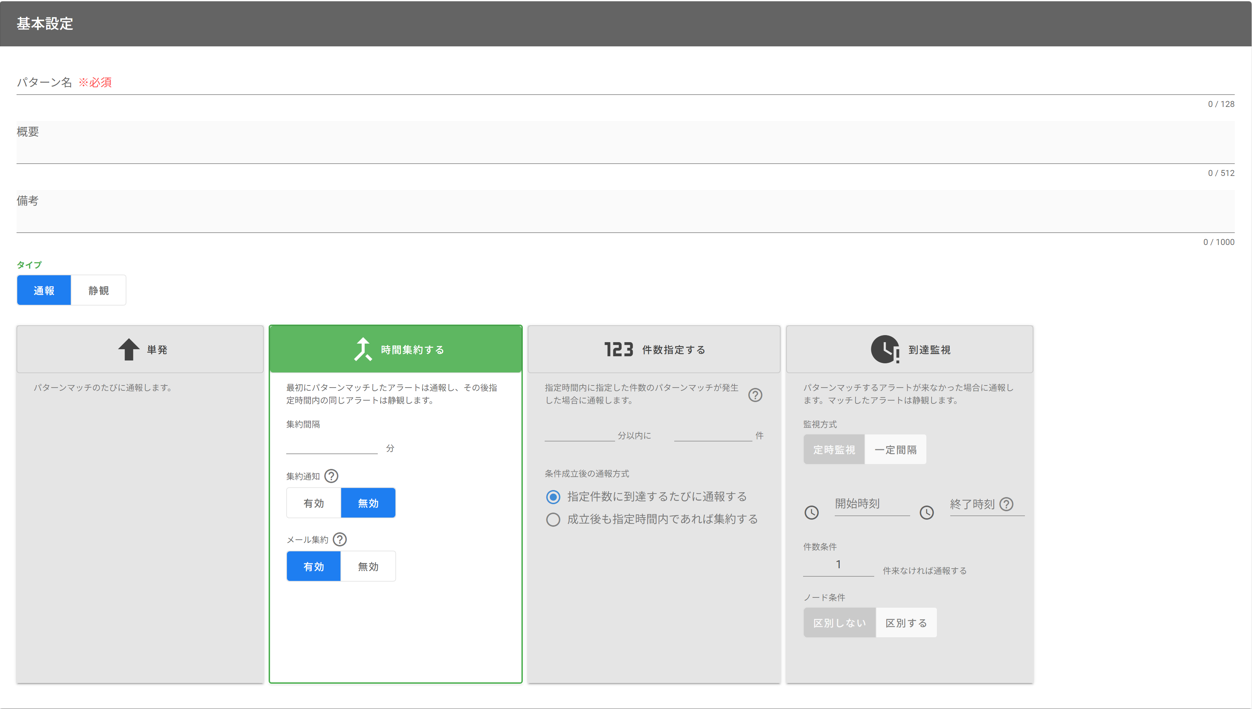Click 区別する node condition button
The image size is (1252, 709).
pyautogui.click(x=906, y=623)
